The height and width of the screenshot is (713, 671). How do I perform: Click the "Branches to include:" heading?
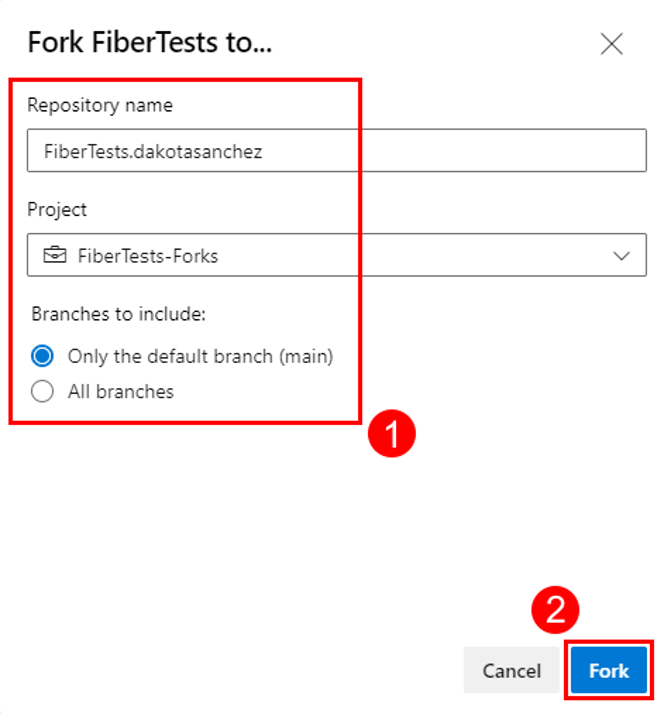pyautogui.click(x=119, y=314)
